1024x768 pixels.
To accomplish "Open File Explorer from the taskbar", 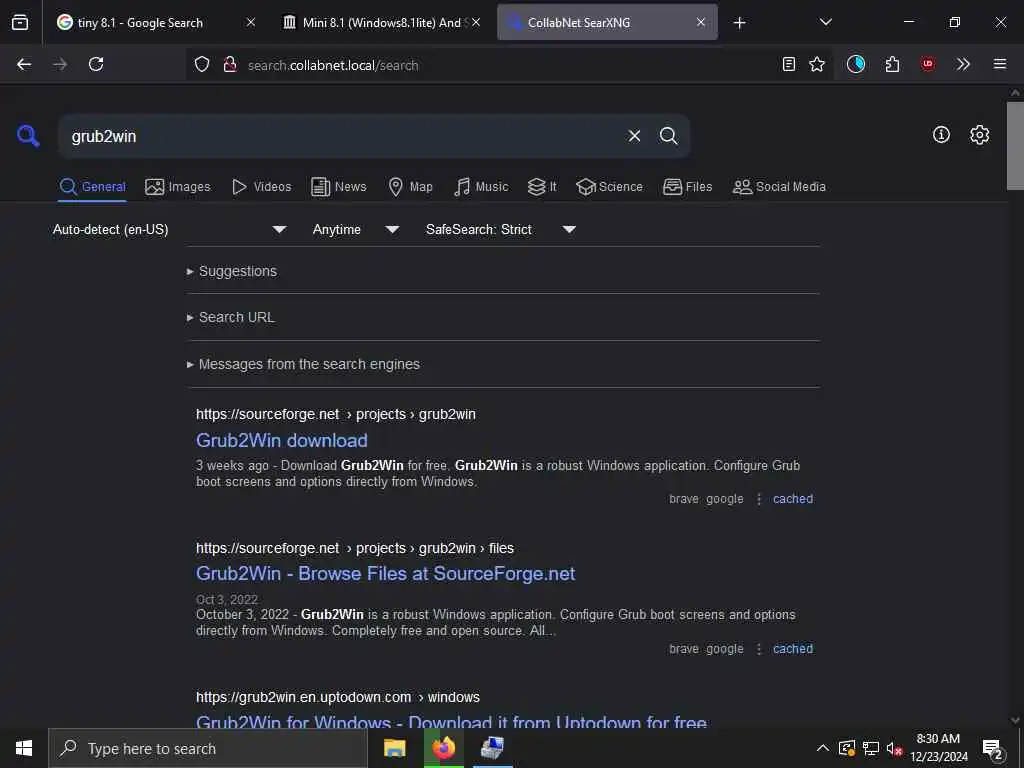I will click(x=394, y=748).
